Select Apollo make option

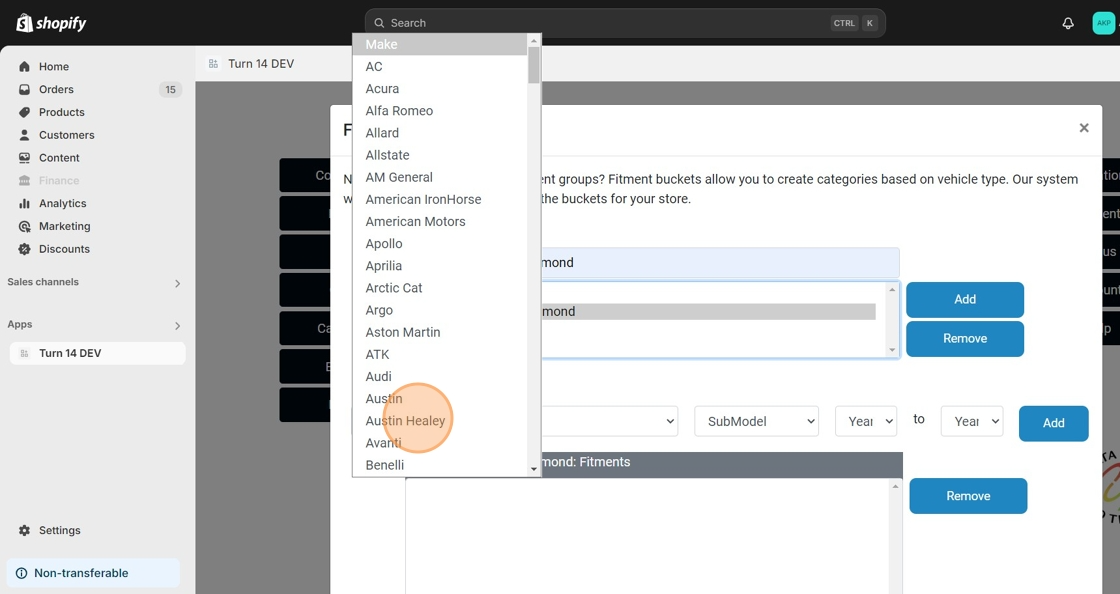[x=439, y=243]
